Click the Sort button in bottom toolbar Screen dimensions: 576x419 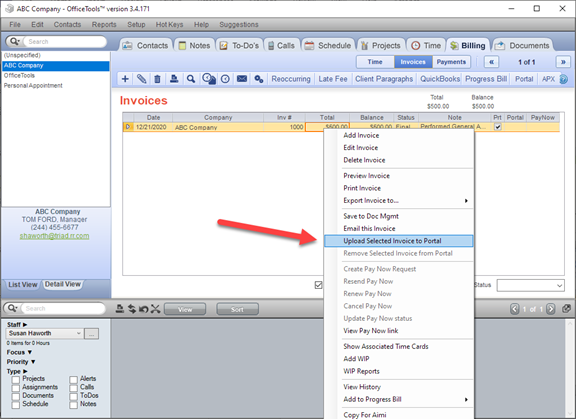pyautogui.click(x=237, y=309)
